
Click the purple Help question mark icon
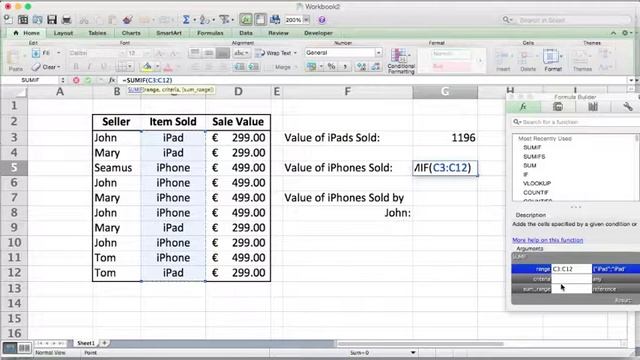tap(322, 20)
